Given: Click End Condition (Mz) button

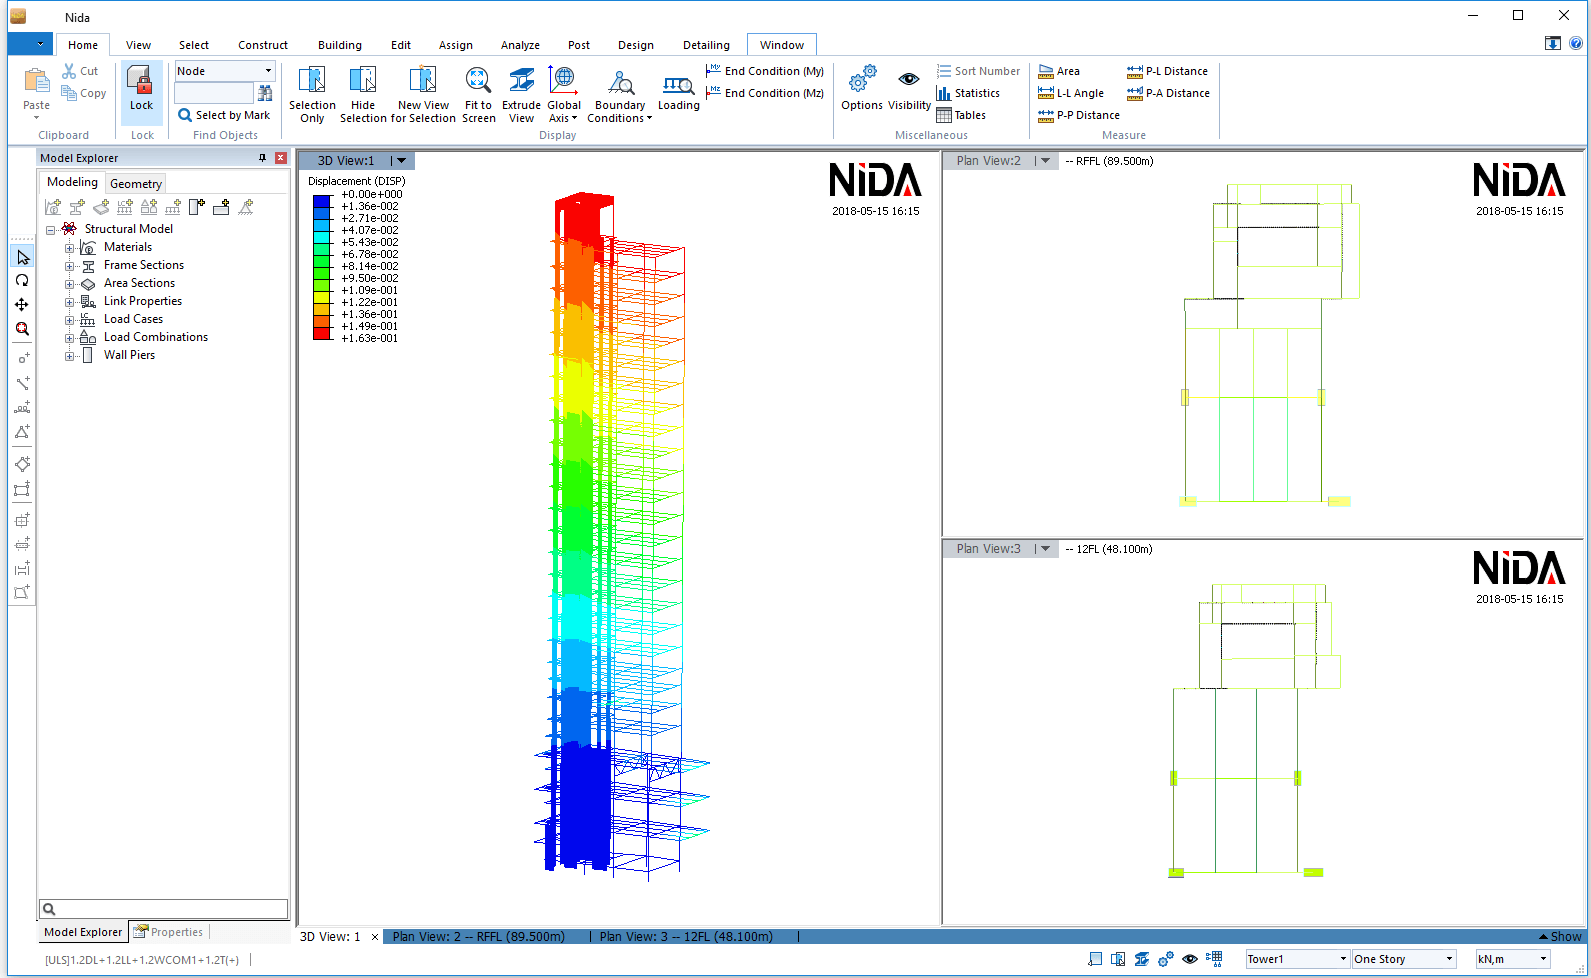Looking at the screenshot, I should 765,93.
